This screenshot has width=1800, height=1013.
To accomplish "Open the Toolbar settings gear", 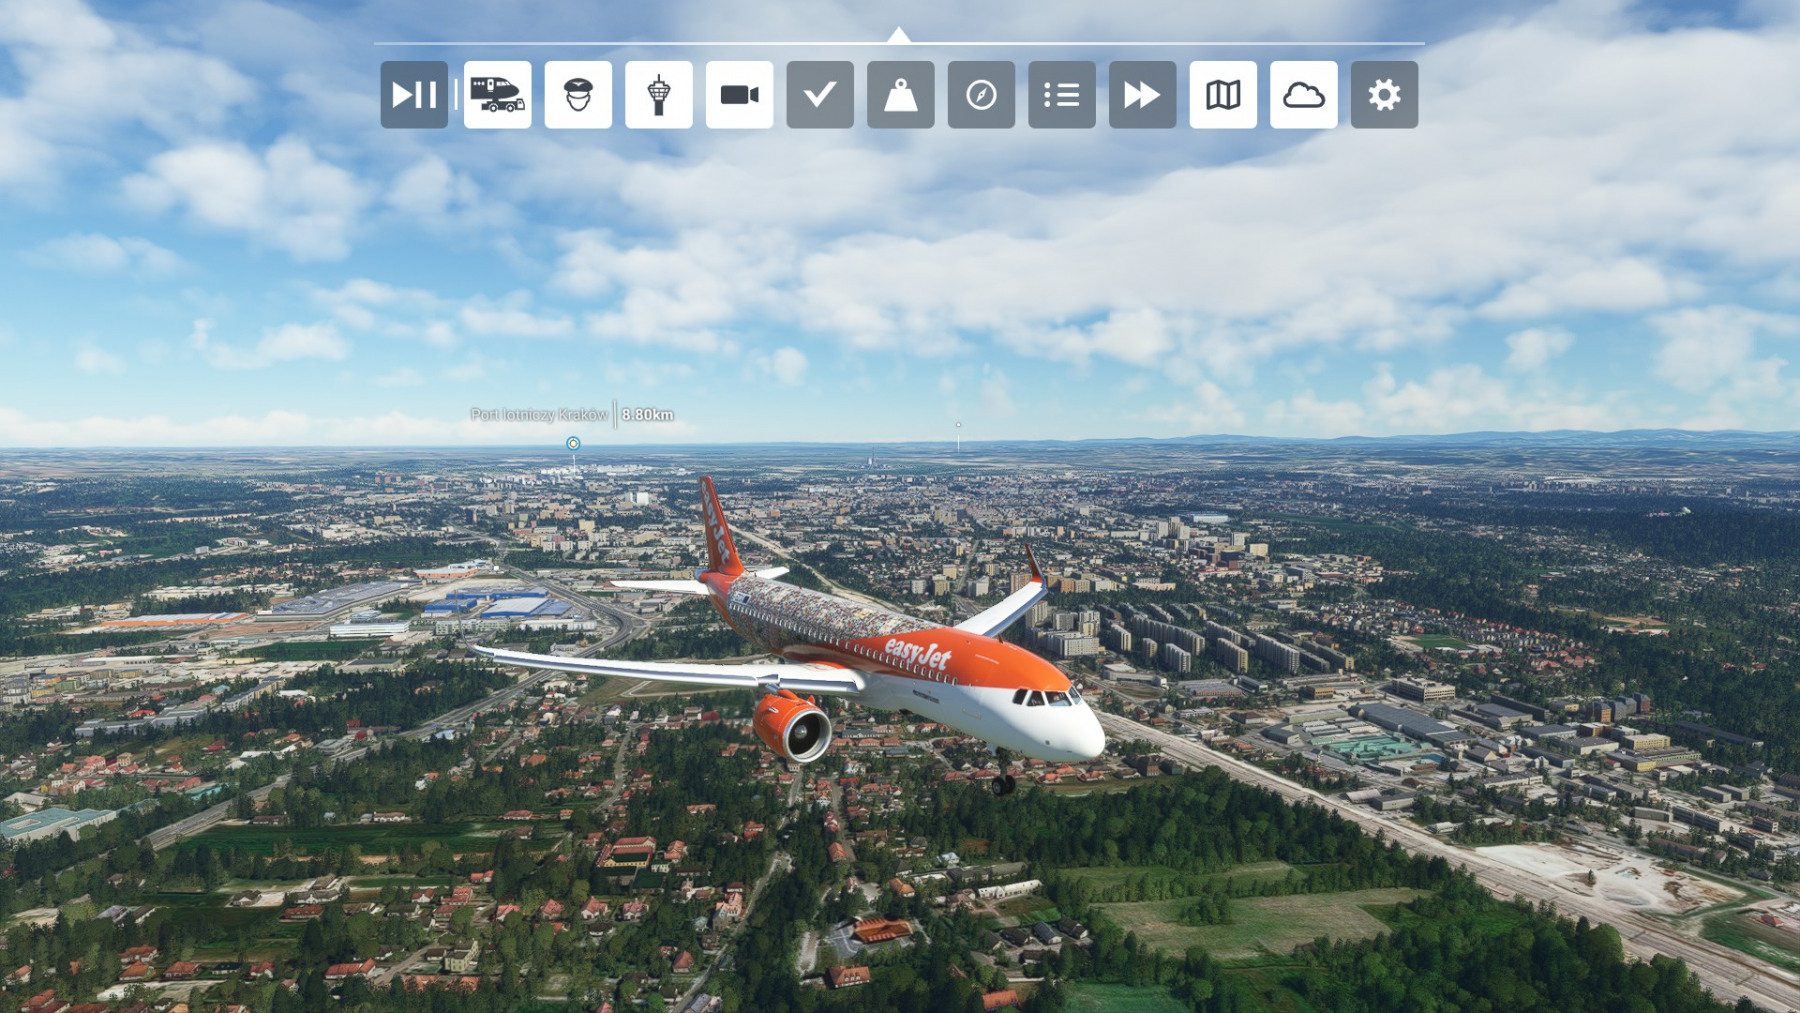I will coord(1385,95).
